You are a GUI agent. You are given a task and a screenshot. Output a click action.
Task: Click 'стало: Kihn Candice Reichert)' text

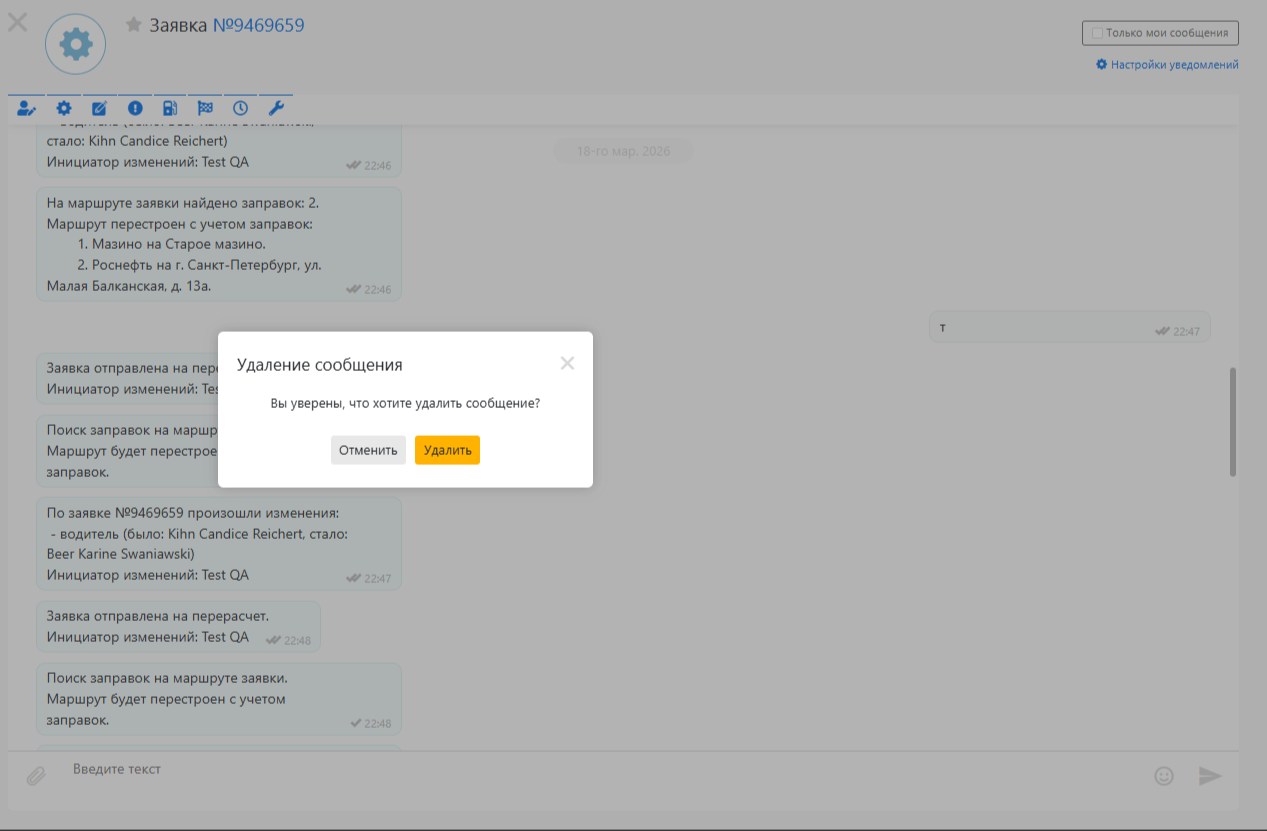[x=137, y=141]
